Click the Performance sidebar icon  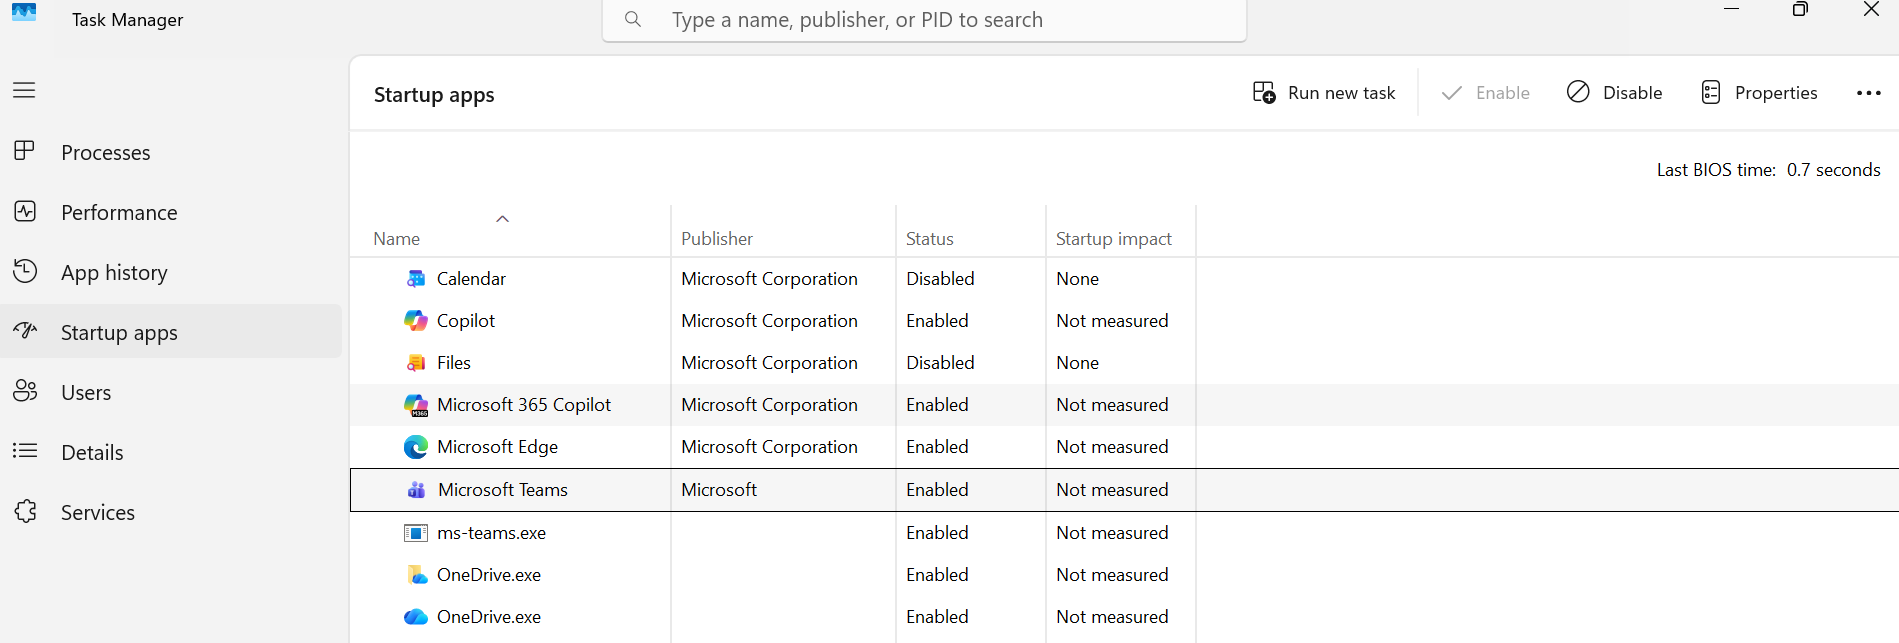pyautogui.click(x=25, y=211)
